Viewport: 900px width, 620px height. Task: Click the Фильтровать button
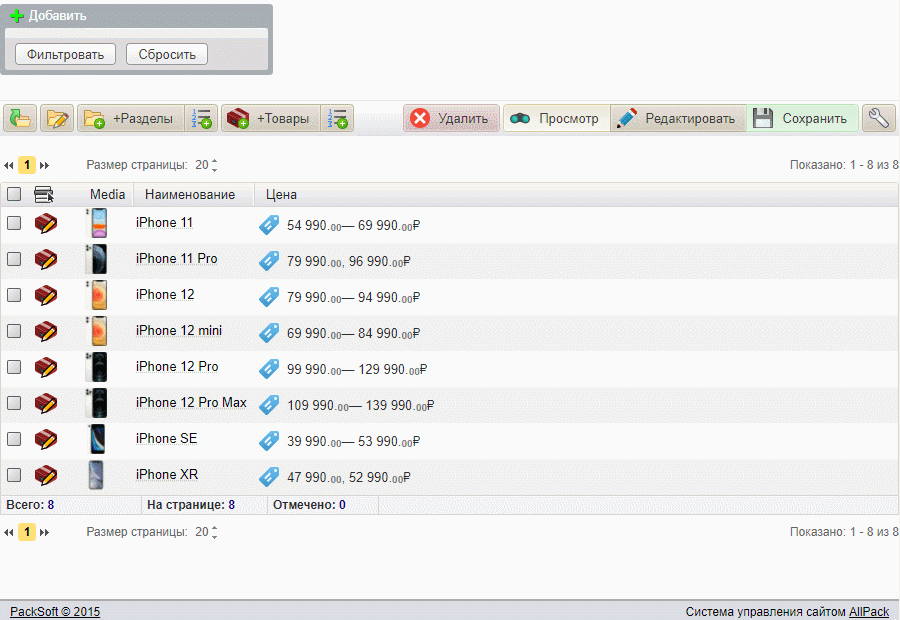[x=65, y=55]
